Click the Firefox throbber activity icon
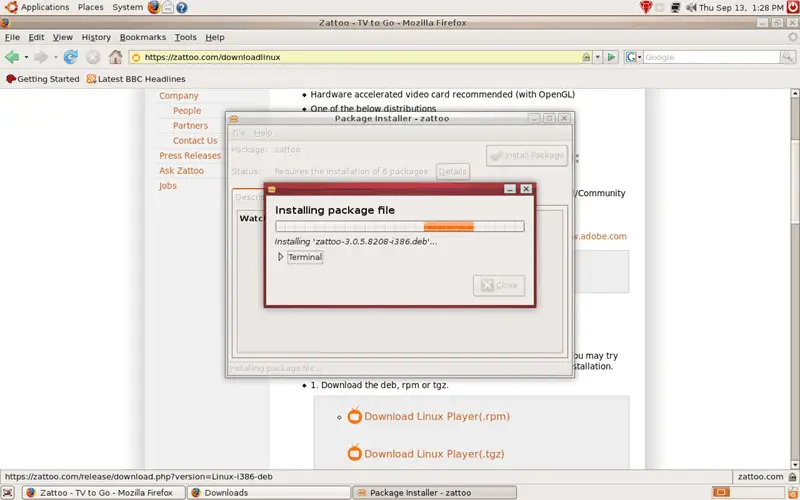This screenshot has height=500, width=800. (x=792, y=37)
